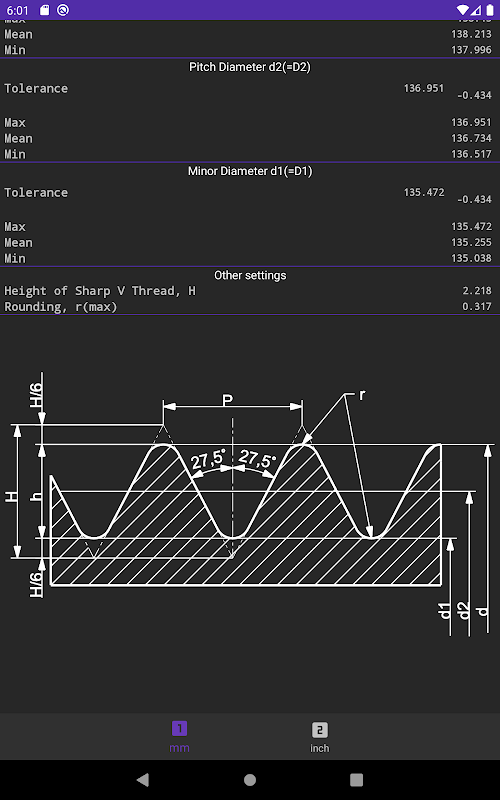
Task: Select minor diameter Mean value 135.255
Action: click(471, 242)
